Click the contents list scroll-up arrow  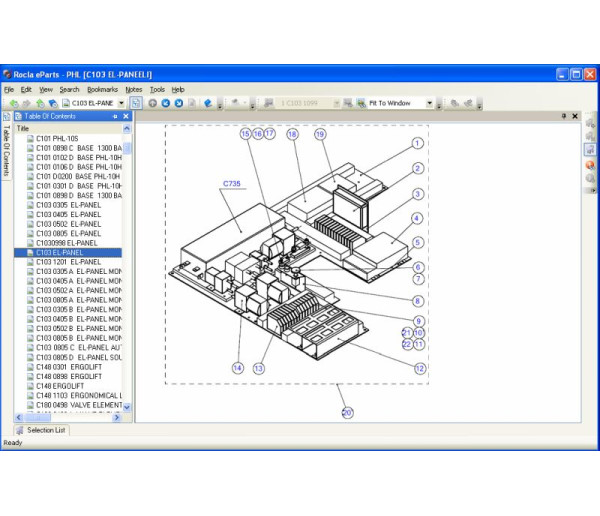(128, 138)
